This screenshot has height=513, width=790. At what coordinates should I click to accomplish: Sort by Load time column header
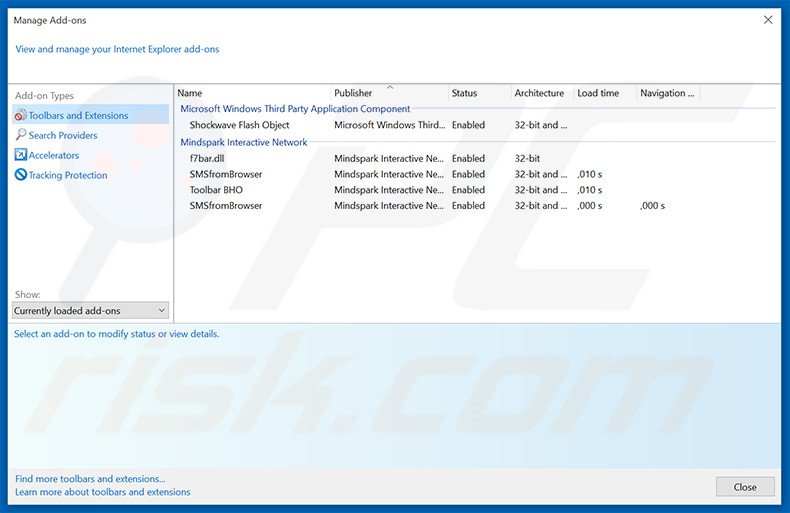598,93
